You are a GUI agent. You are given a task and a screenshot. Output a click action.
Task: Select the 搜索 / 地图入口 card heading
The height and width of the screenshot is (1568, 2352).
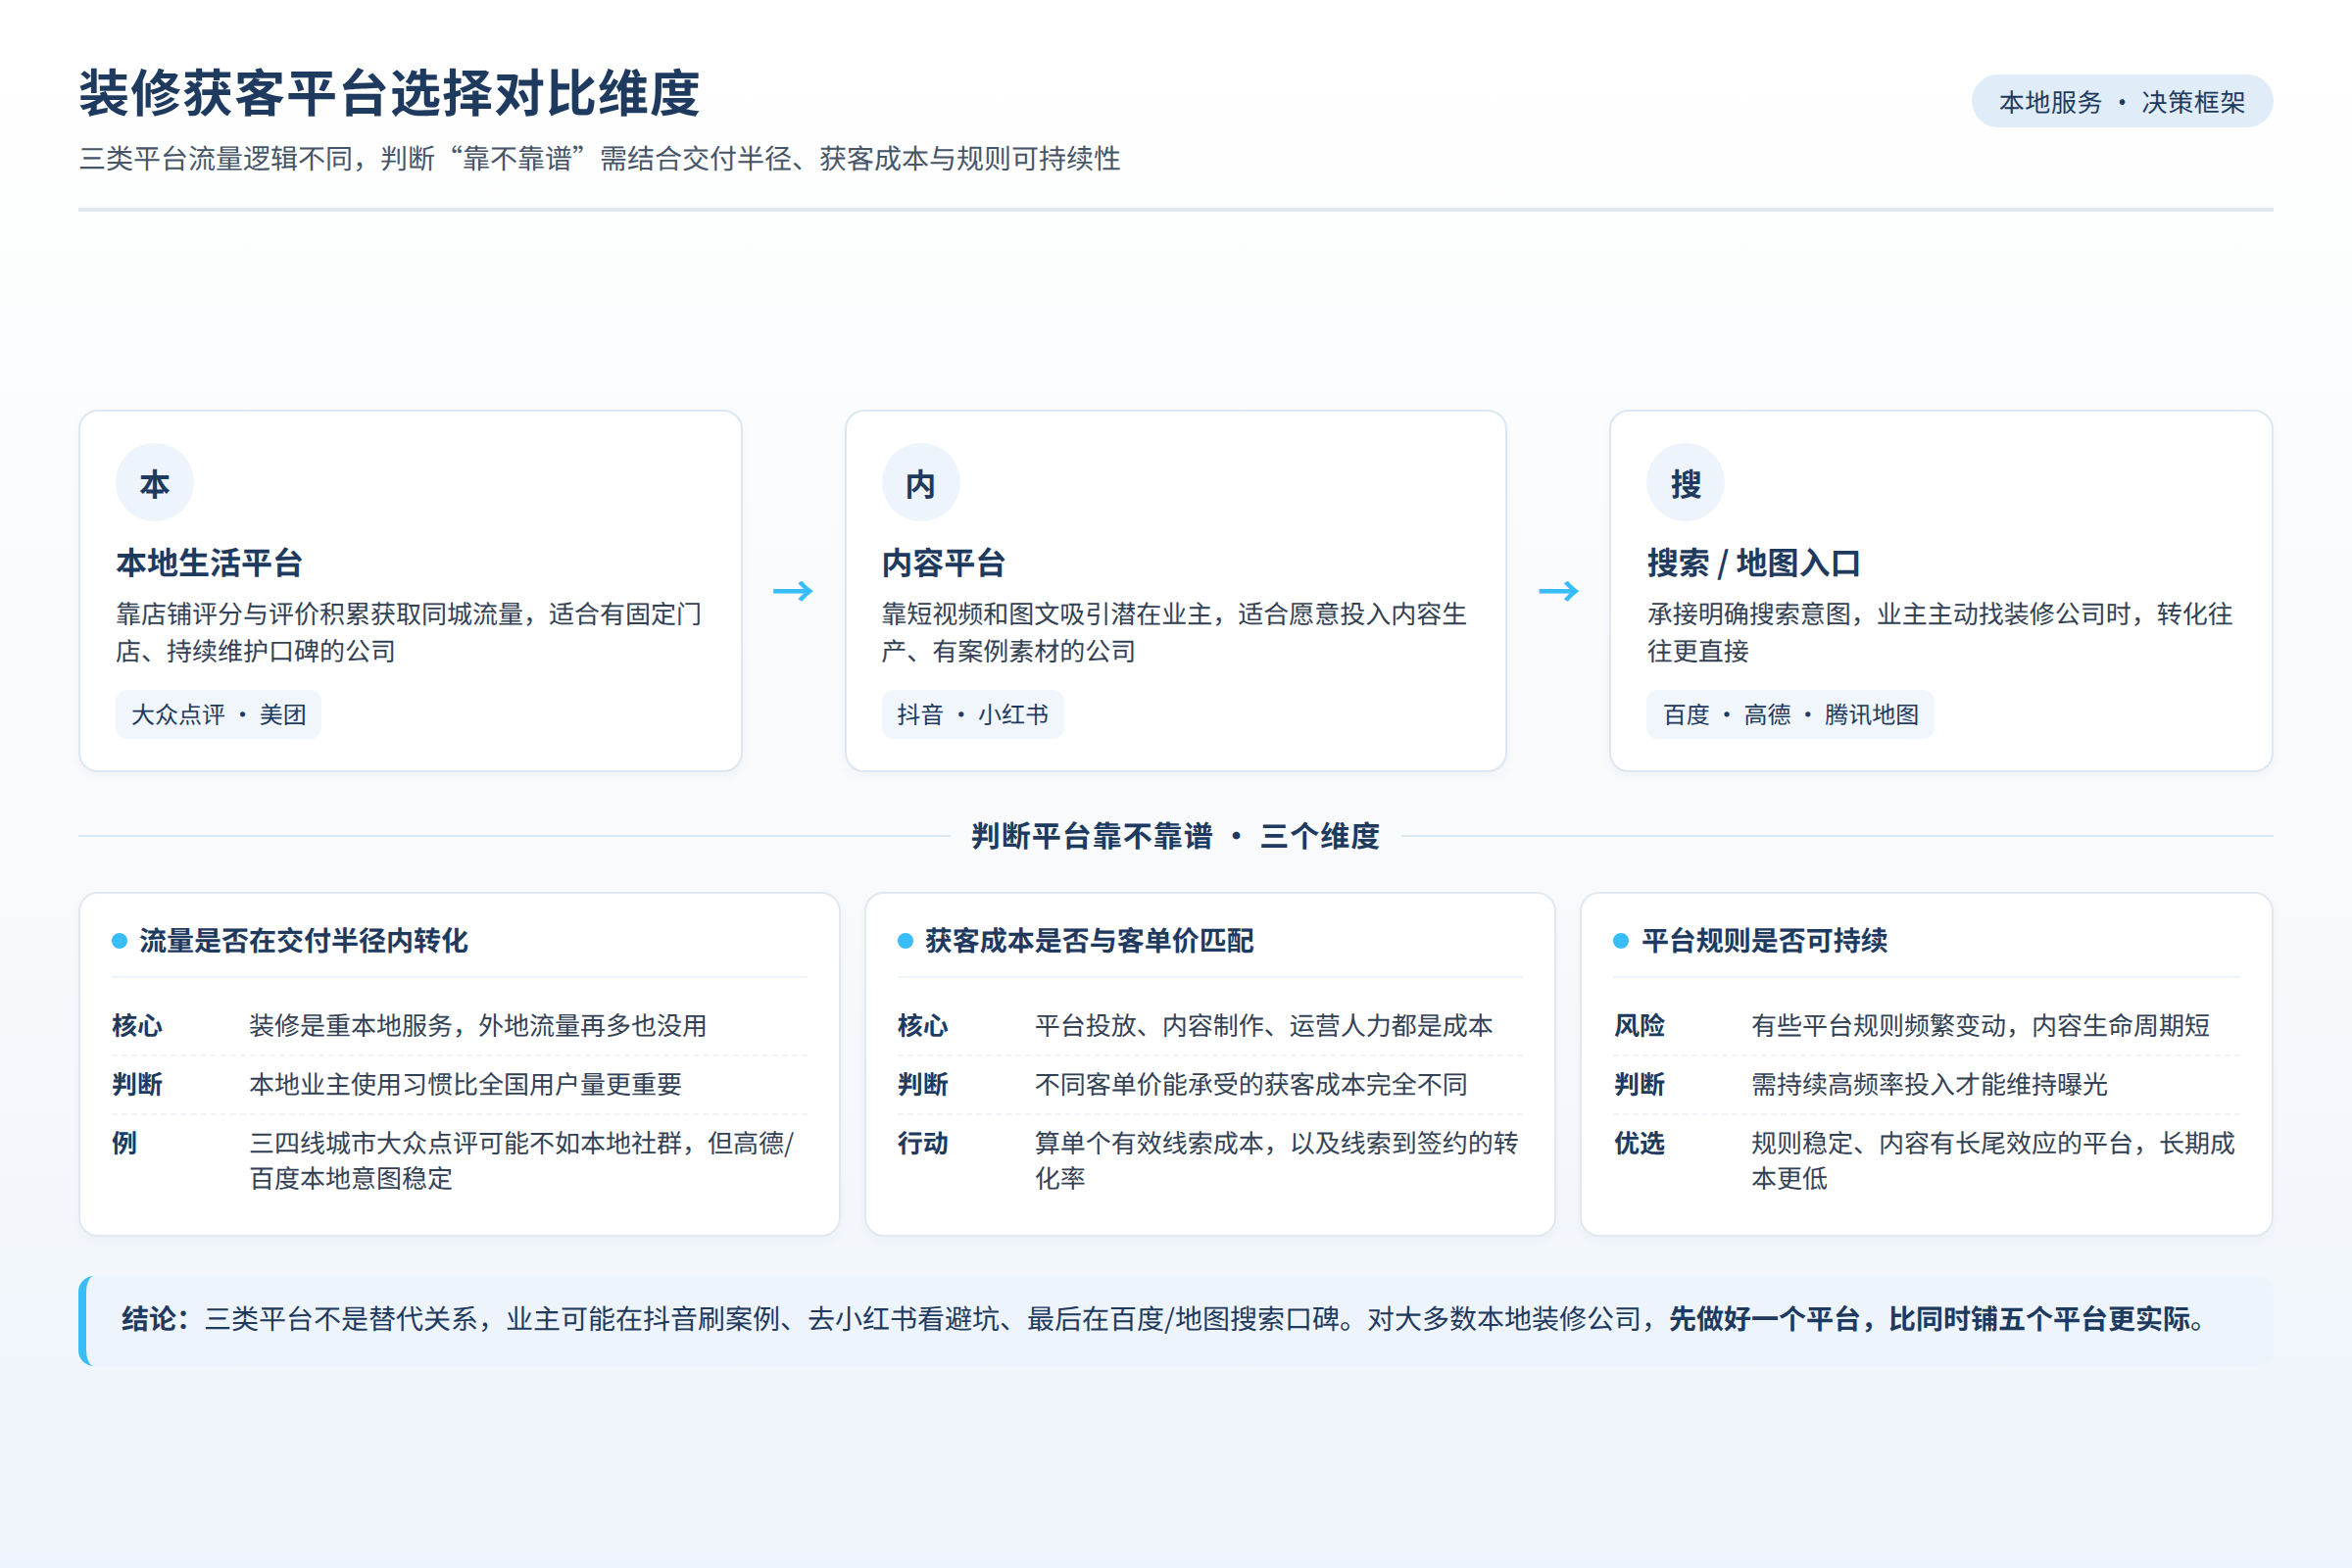coord(1753,563)
